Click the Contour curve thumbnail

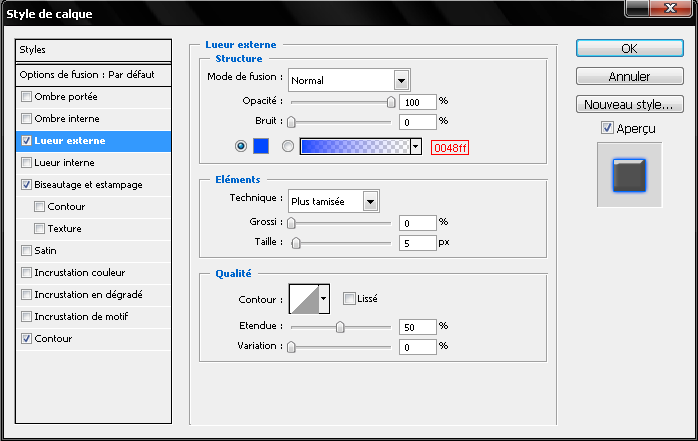pyautogui.click(x=304, y=299)
